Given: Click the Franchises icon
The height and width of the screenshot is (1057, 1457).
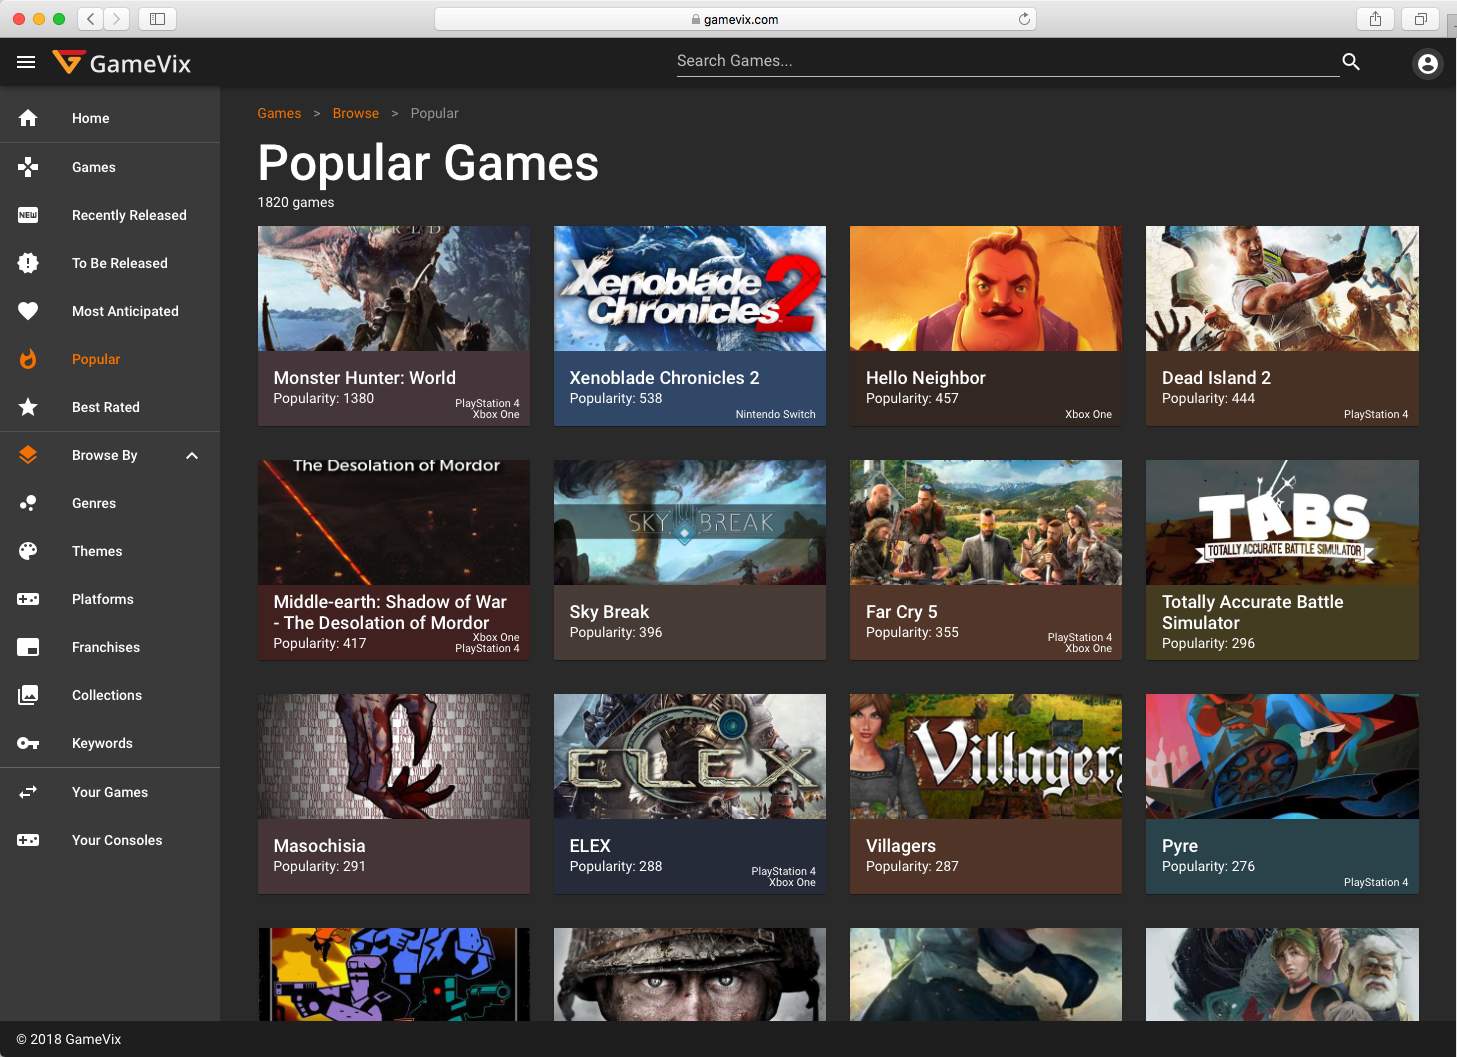Looking at the screenshot, I should point(28,647).
